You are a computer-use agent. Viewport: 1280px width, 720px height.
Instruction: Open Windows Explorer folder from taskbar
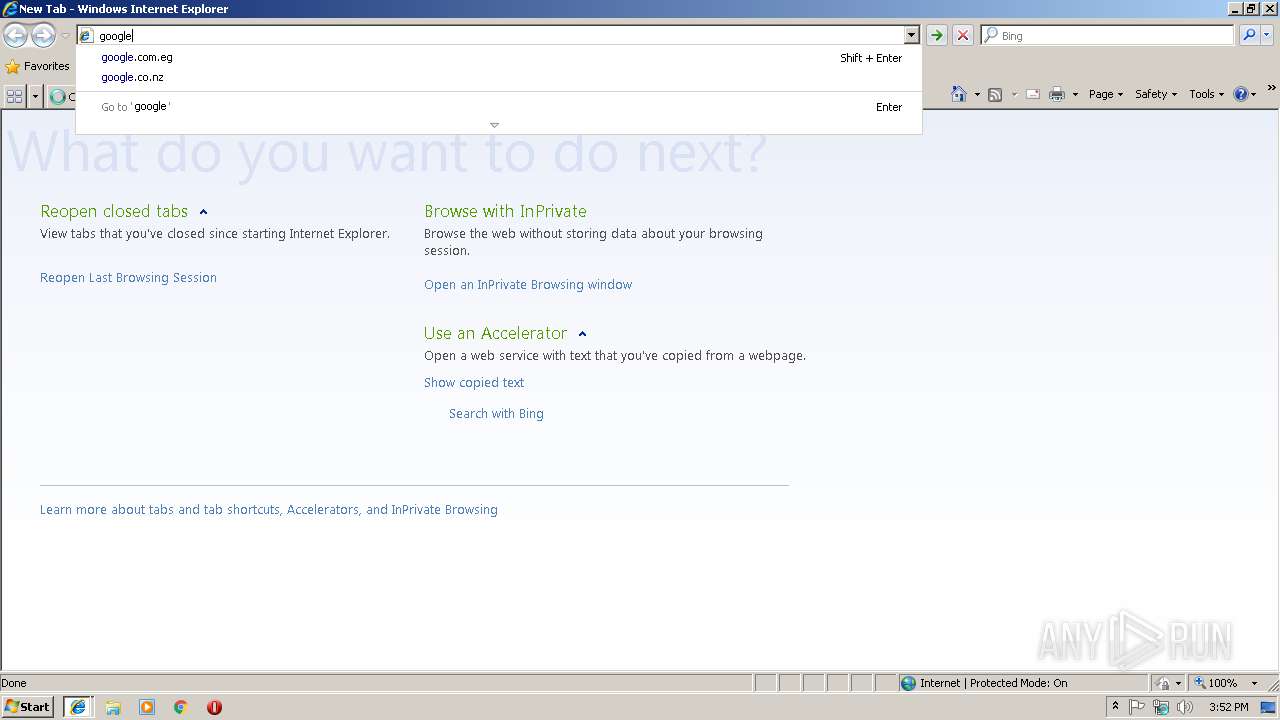113,707
